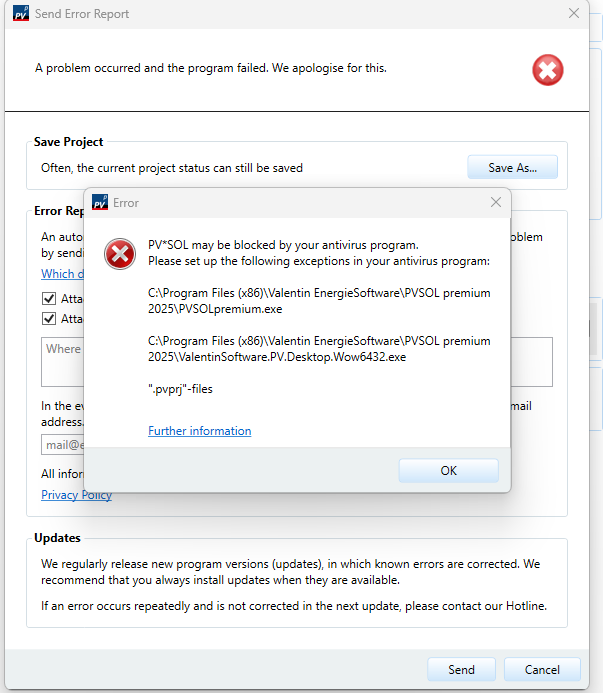Click into the mail@ email address field
This screenshot has width=603, height=693.
(62, 445)
